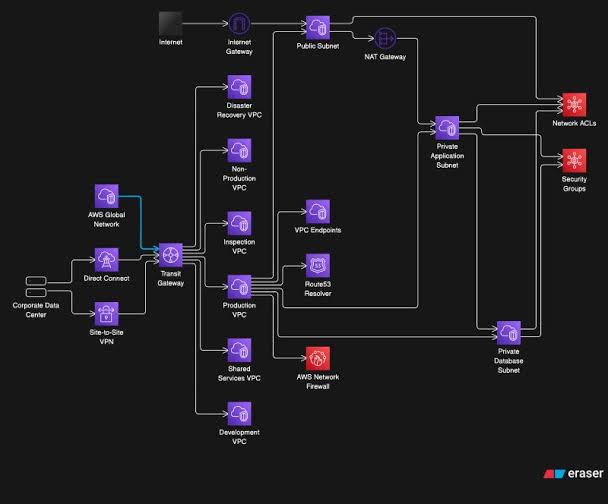Image resolution: width=608 pixels, height=504 pixels.
Task: Select the Internet Gateway icon
Action: pos(239,24)
